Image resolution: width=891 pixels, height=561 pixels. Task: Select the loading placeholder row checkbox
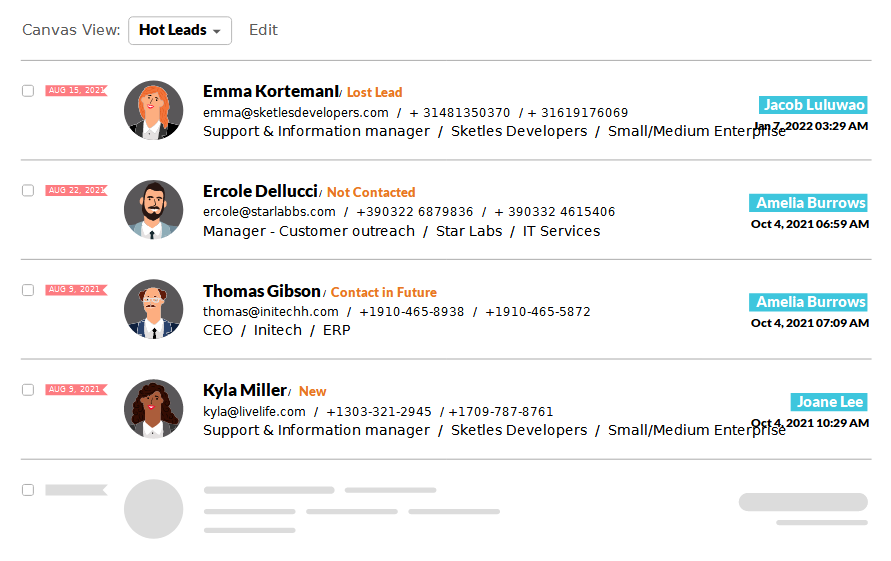(28, 490)
